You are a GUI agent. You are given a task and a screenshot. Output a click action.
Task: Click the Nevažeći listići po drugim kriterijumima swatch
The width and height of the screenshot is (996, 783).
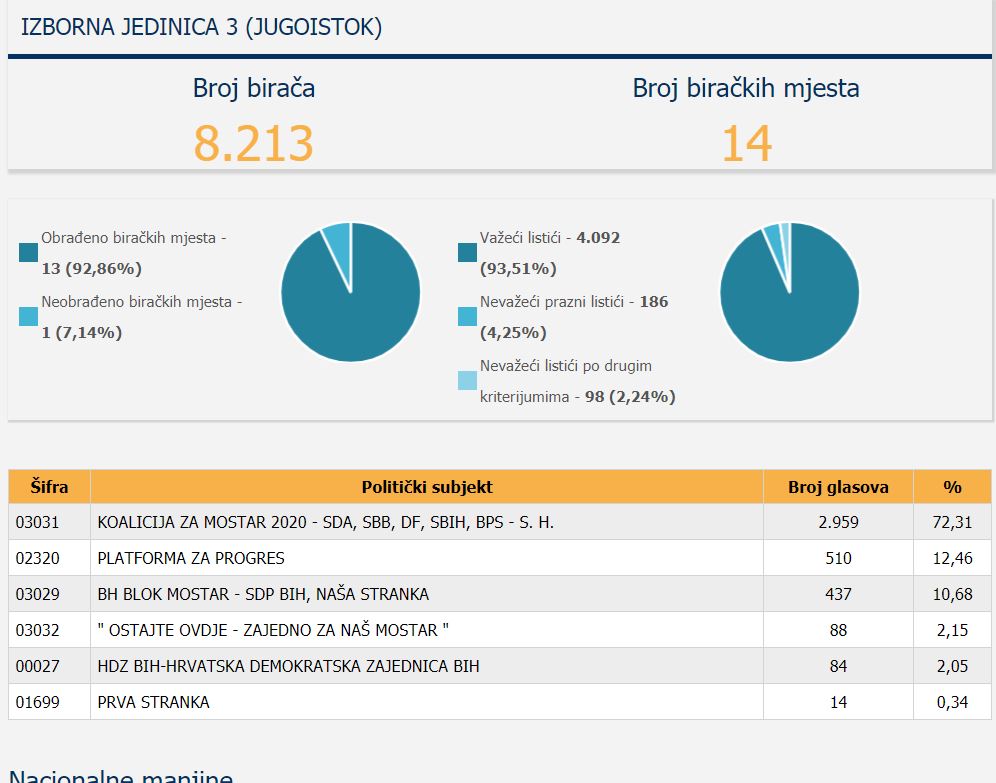(468, 380)
